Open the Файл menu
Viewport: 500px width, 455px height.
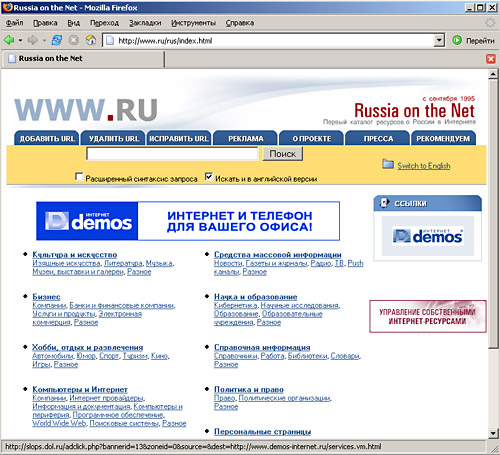point(15,23)
